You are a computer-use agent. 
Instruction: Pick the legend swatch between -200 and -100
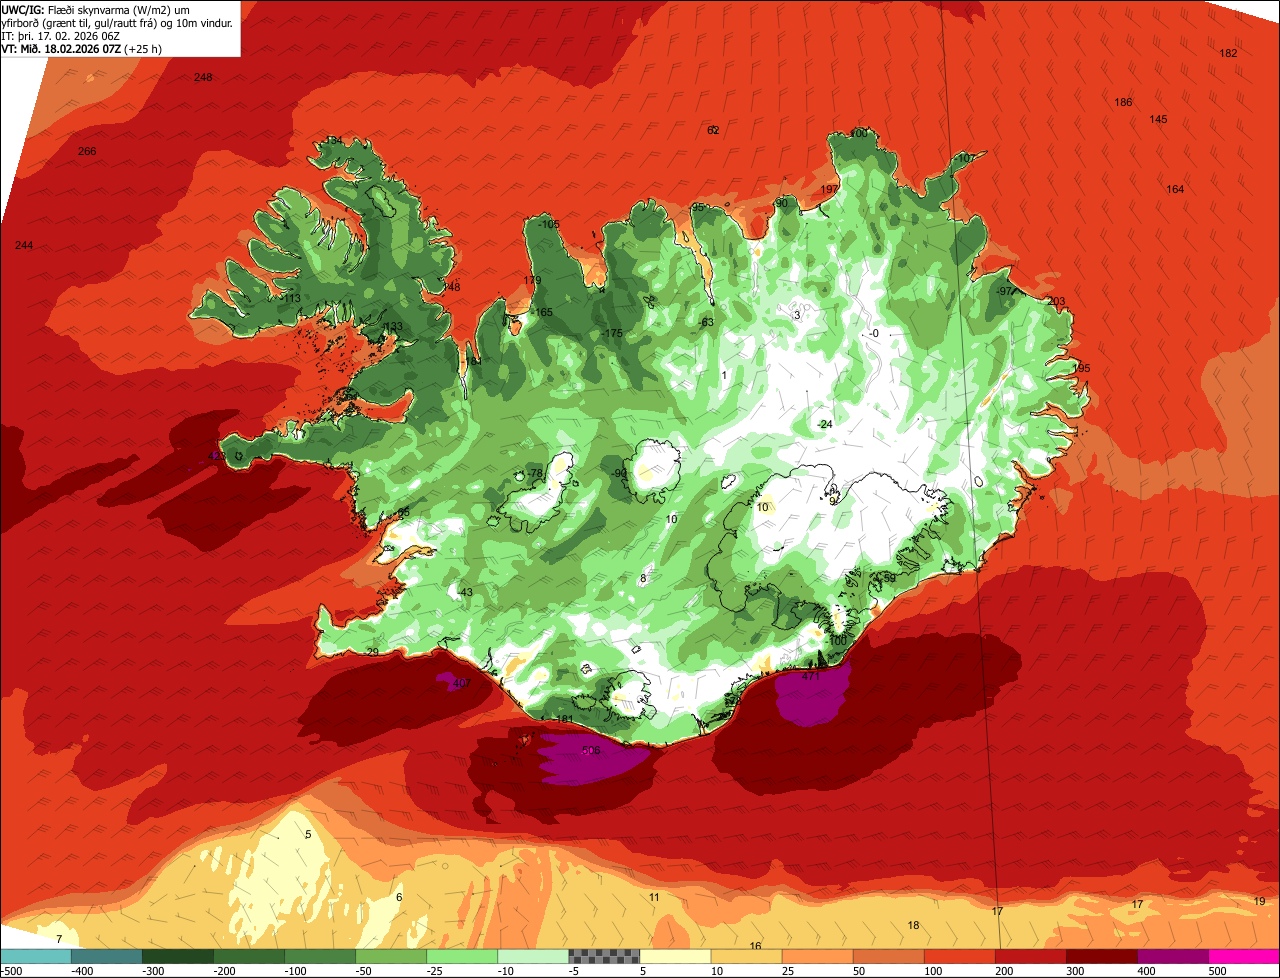coord(249,956)
